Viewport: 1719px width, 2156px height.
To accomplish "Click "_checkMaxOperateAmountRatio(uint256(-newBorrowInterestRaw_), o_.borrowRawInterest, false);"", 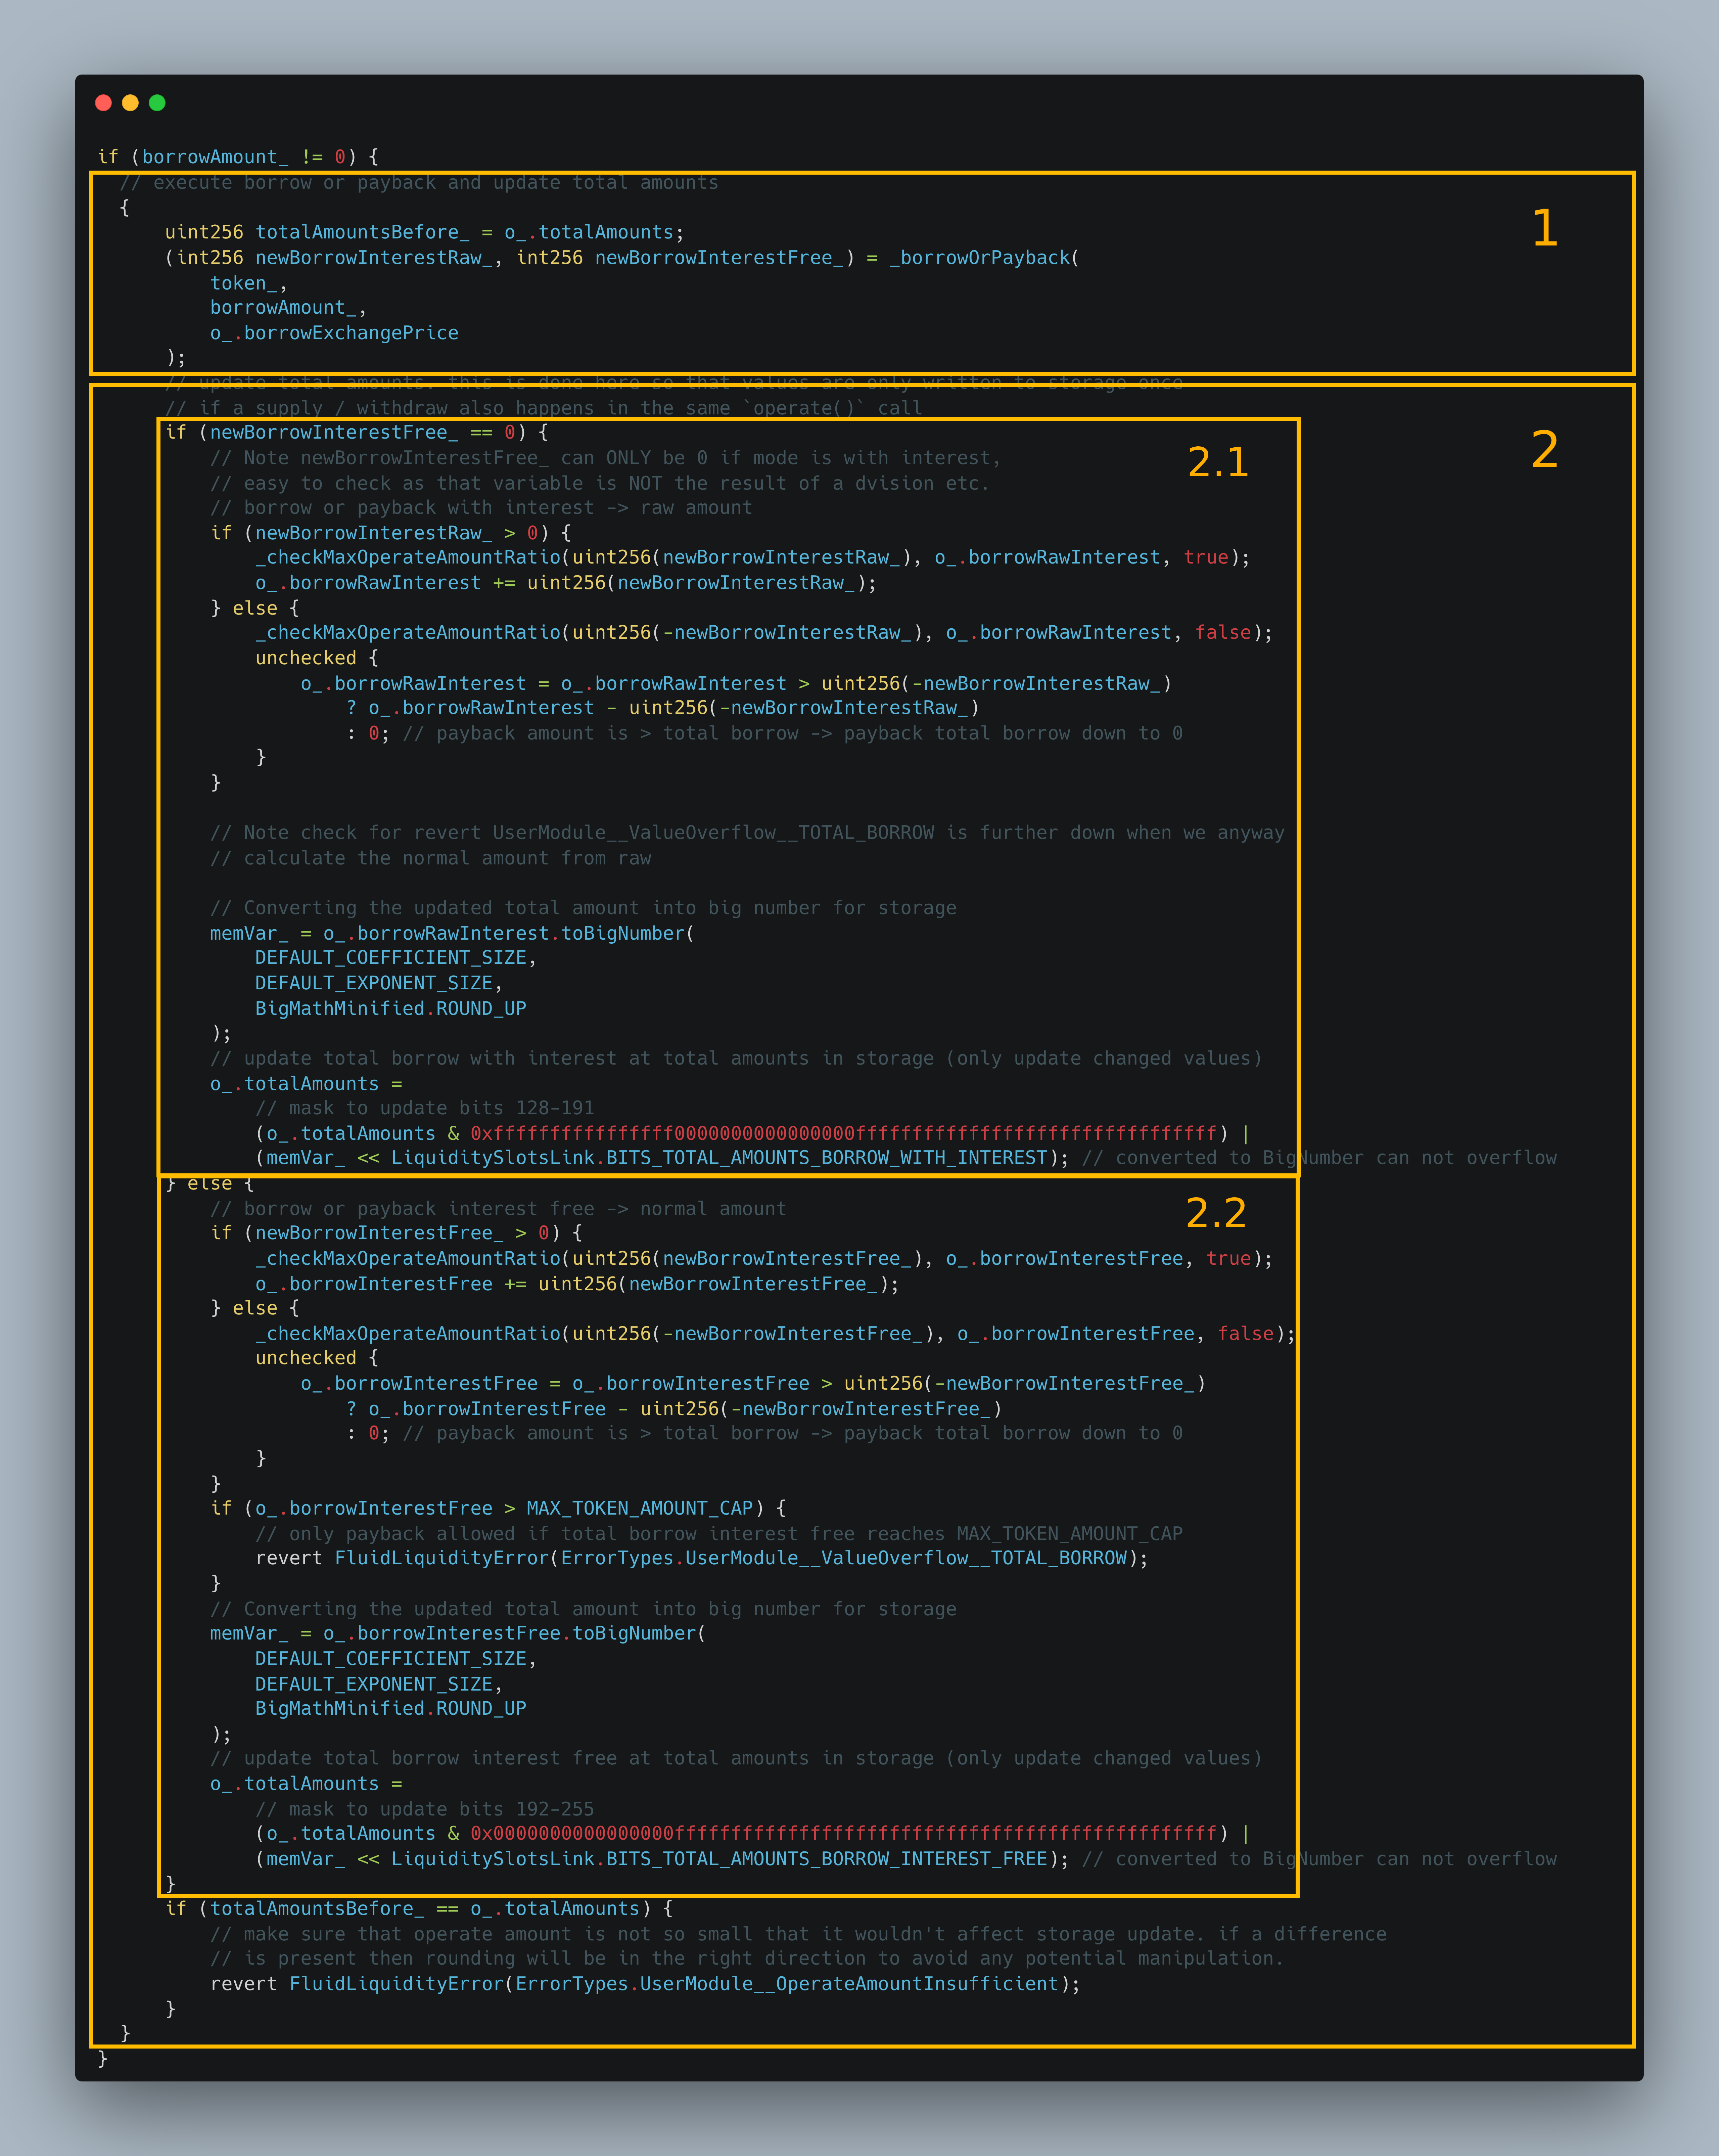I will coord(764,633).
